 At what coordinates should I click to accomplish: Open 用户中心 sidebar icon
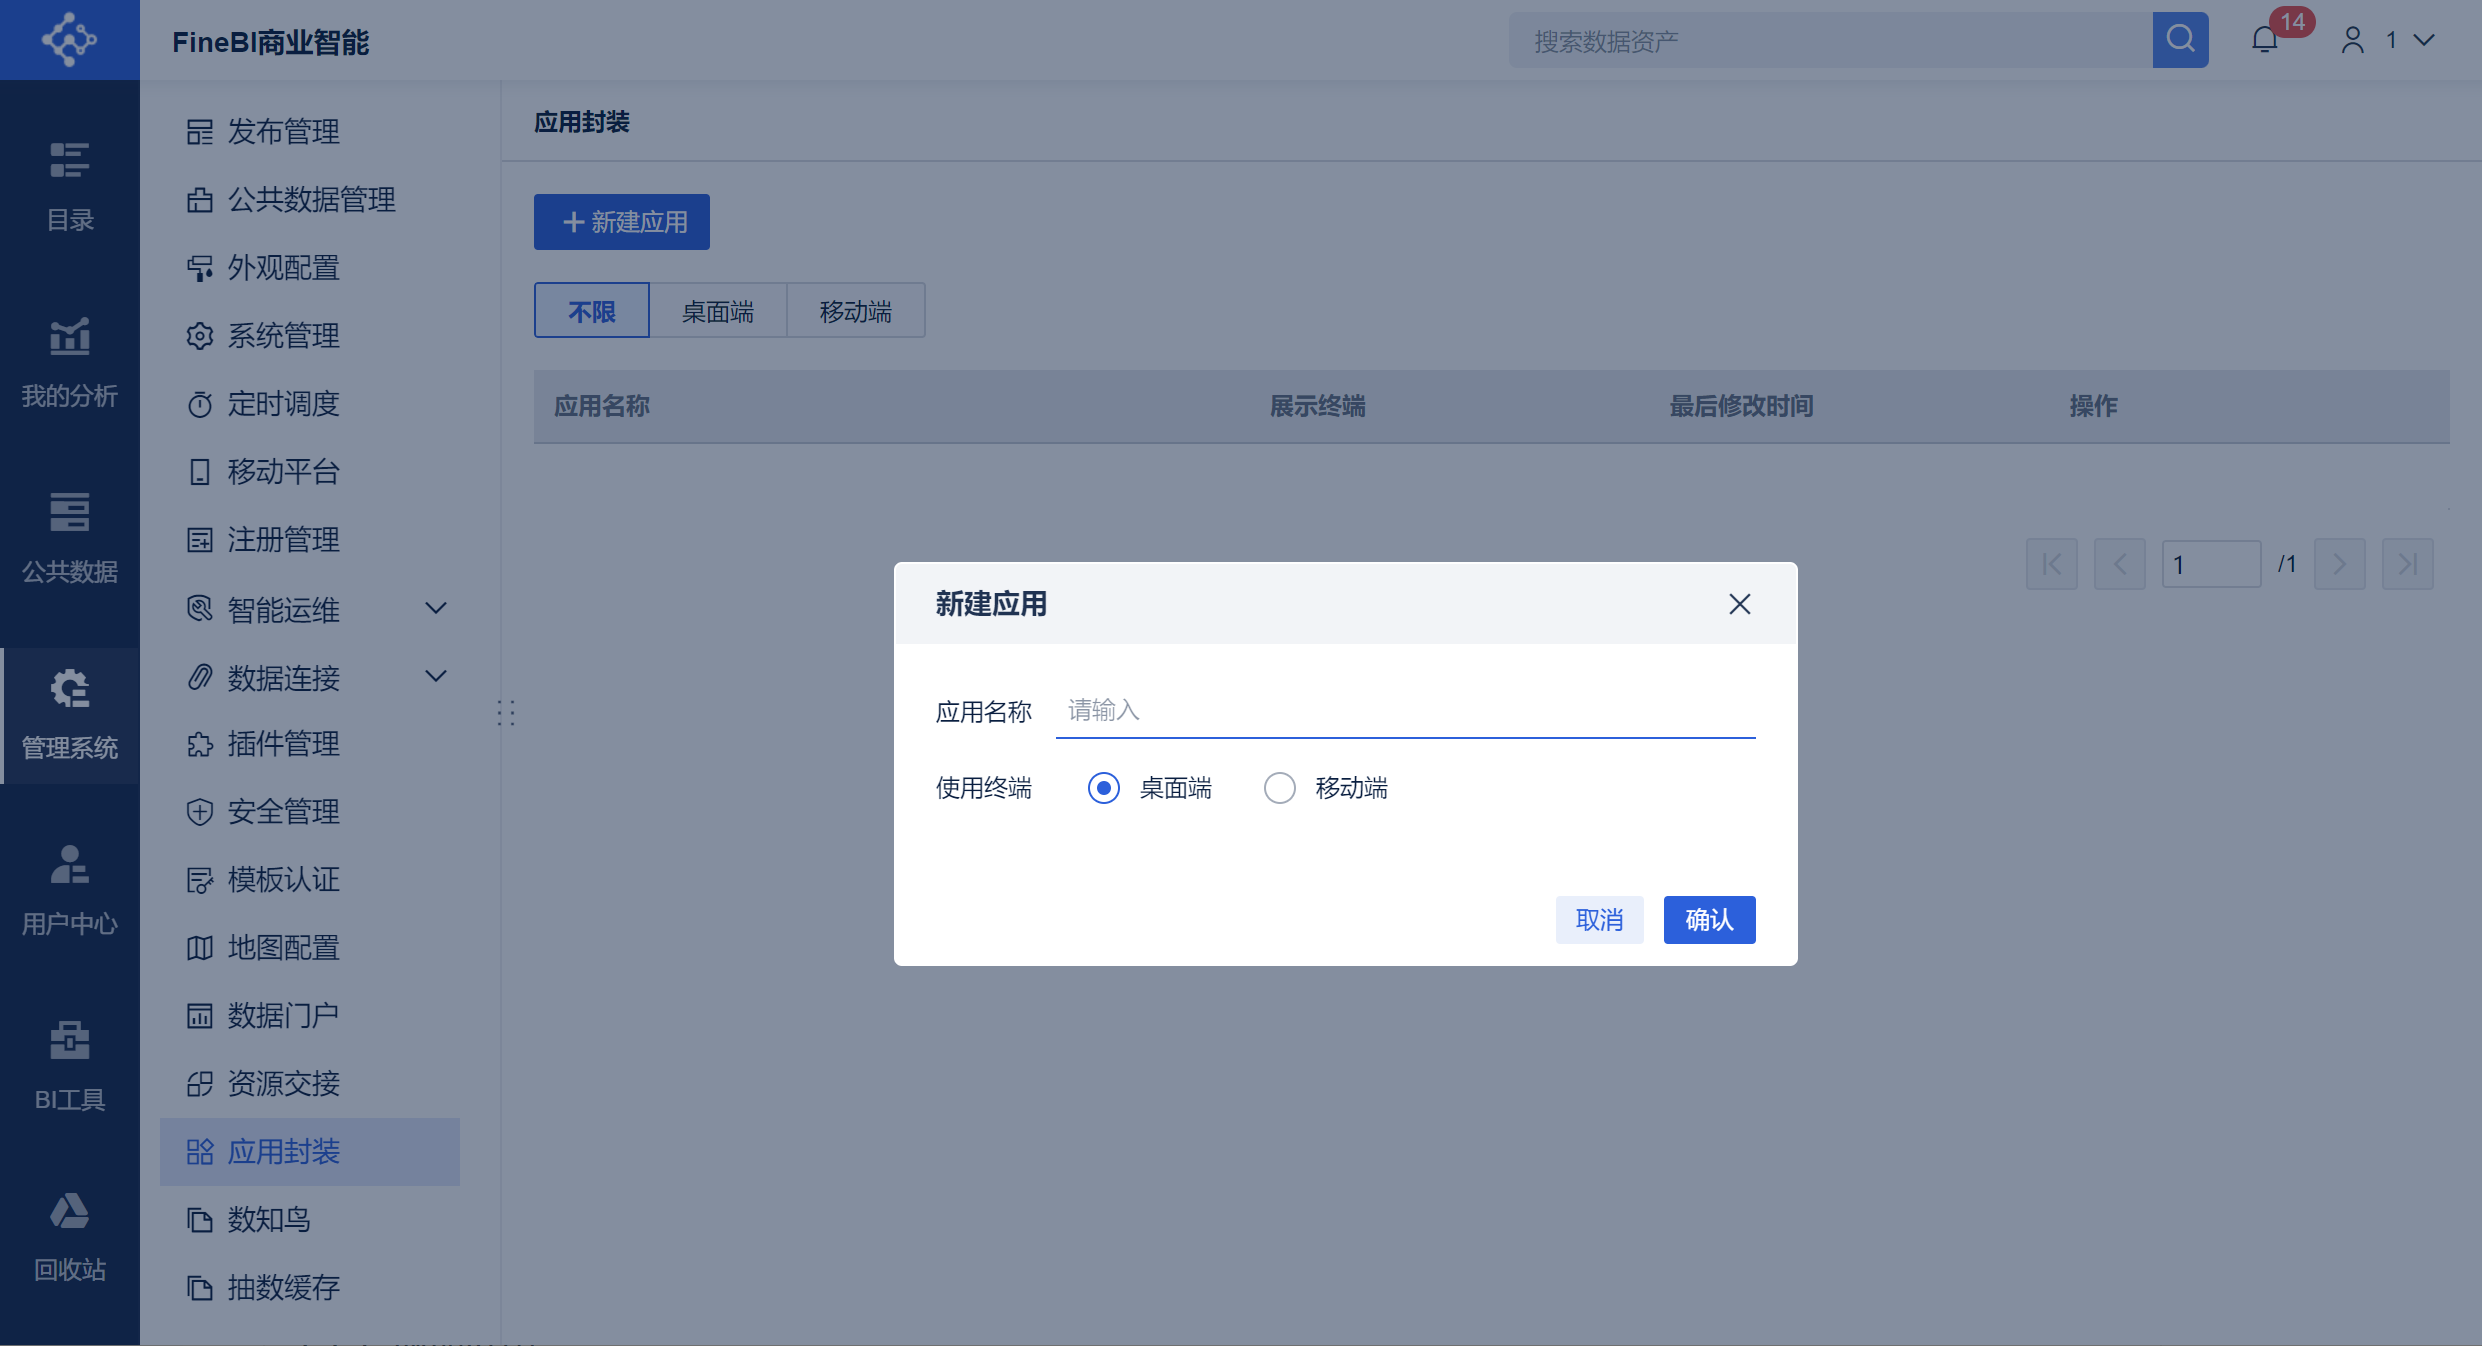click(x=69, y=890)
